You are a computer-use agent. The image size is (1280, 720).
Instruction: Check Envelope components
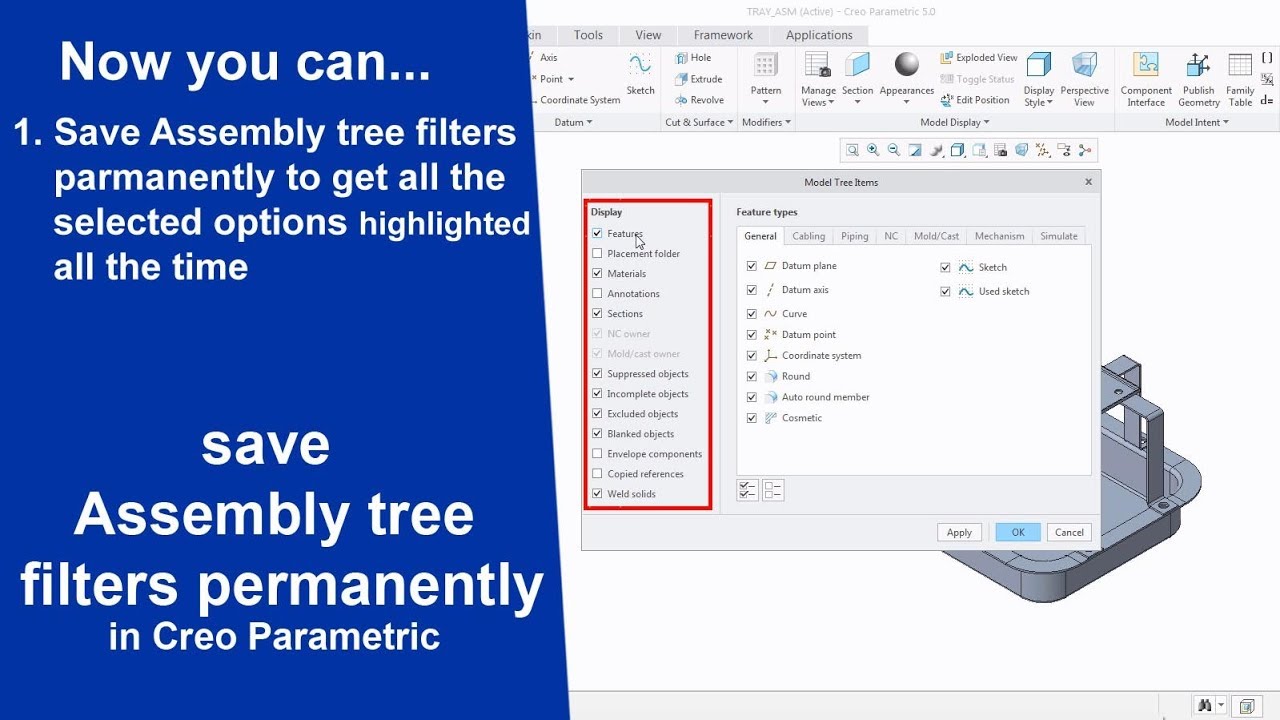[597, 454]
